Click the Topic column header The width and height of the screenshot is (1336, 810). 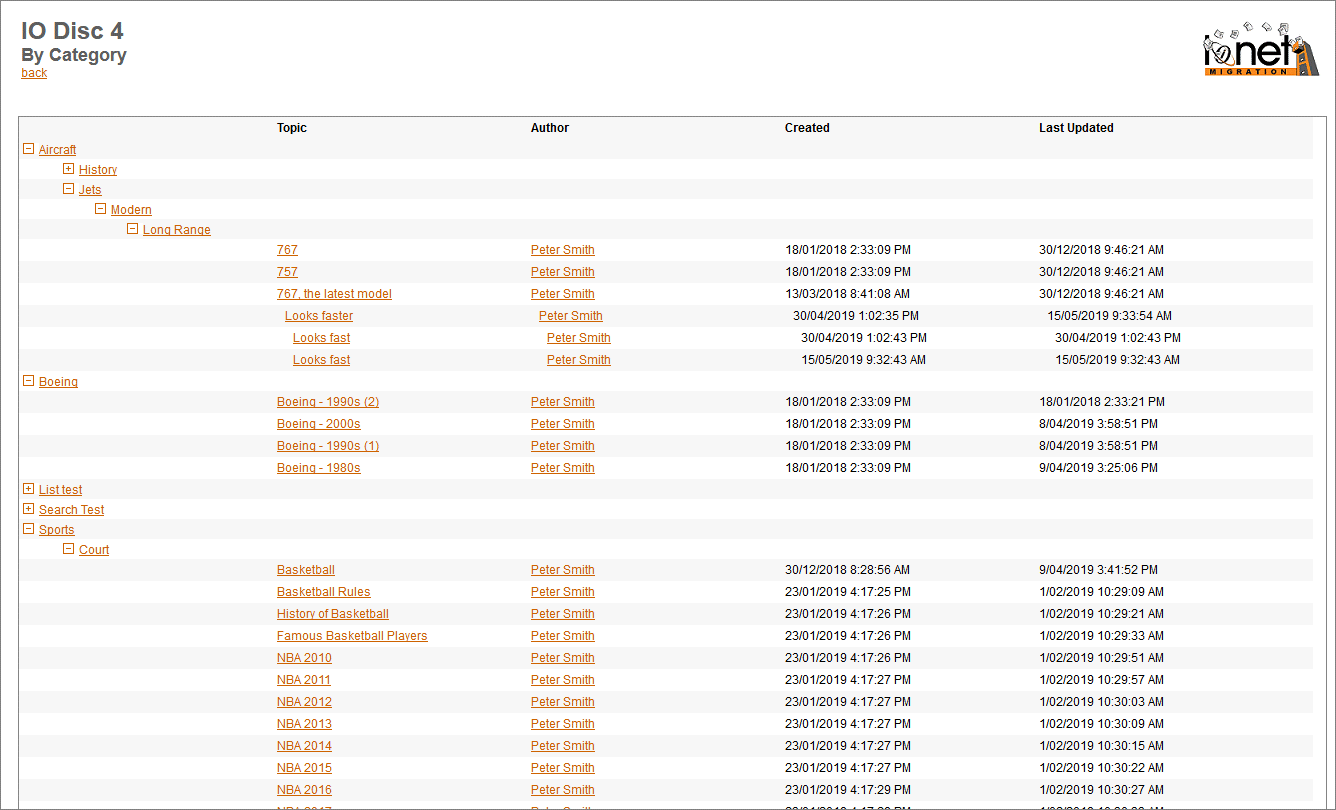(292, 128)
